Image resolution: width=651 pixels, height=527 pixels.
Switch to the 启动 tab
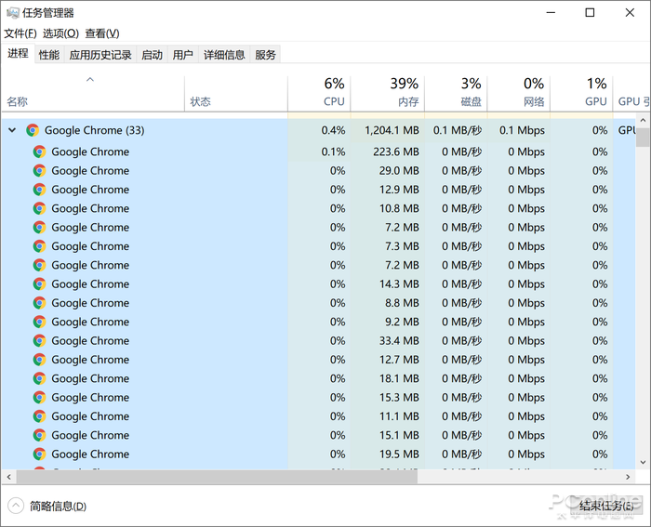coord(152,54)
